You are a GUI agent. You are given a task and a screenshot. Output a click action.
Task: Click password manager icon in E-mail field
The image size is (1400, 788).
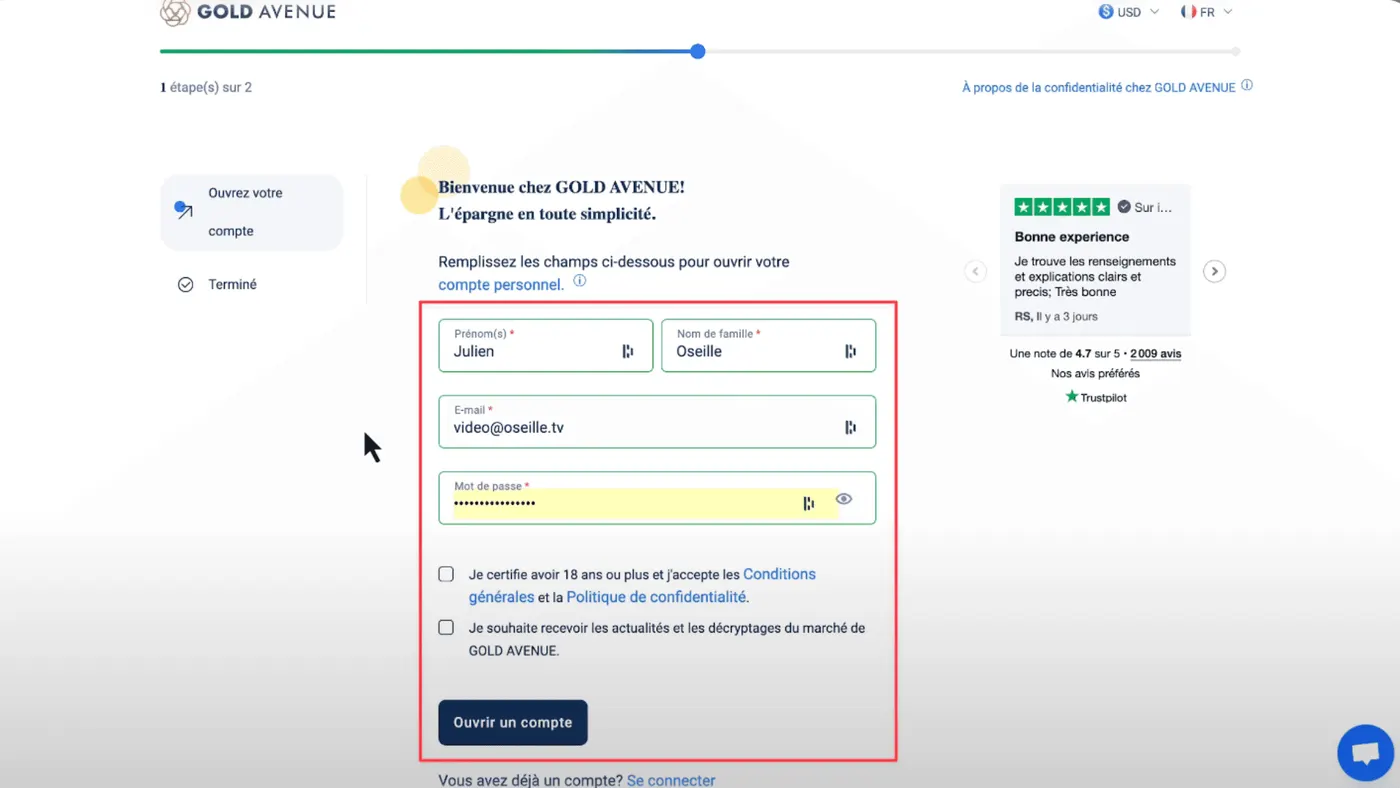click(850, 427)
